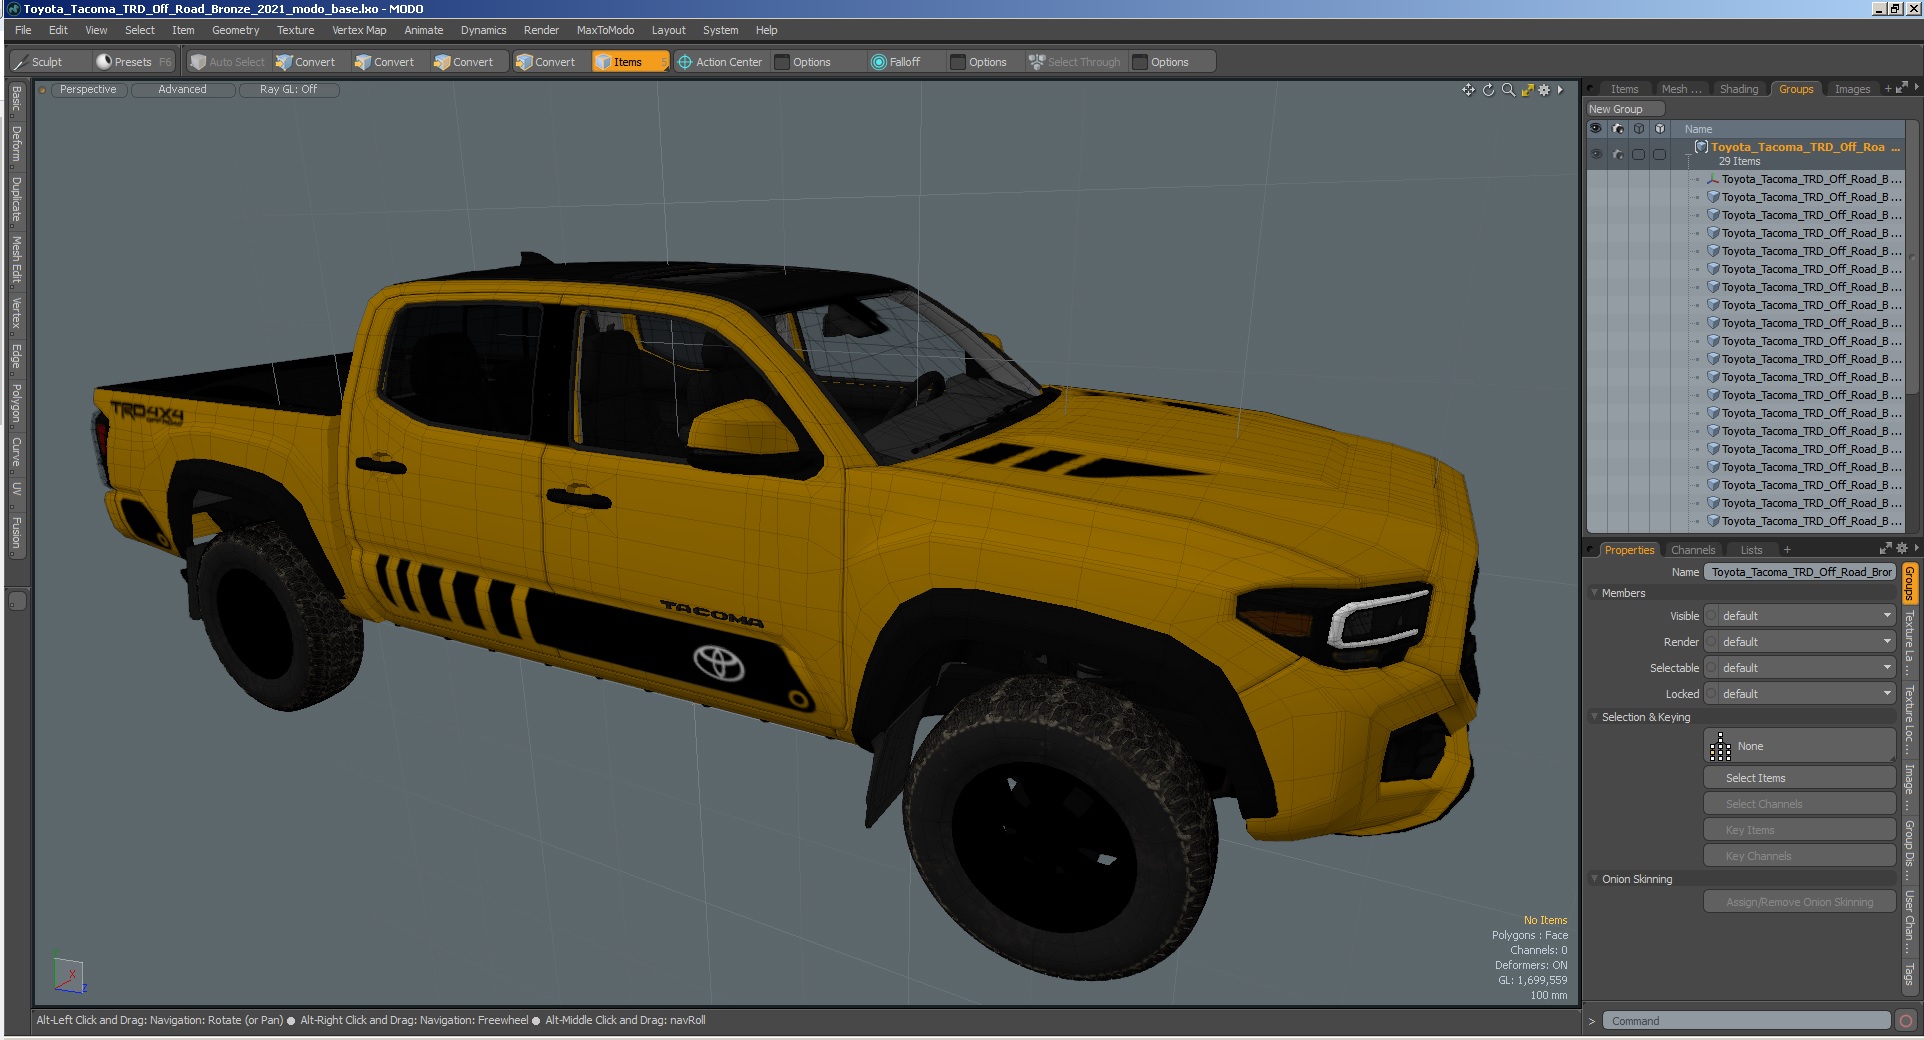Click the viewport rotate icon
Viewport: 1924px width, 1040px height.
(x=1488, y=90)
